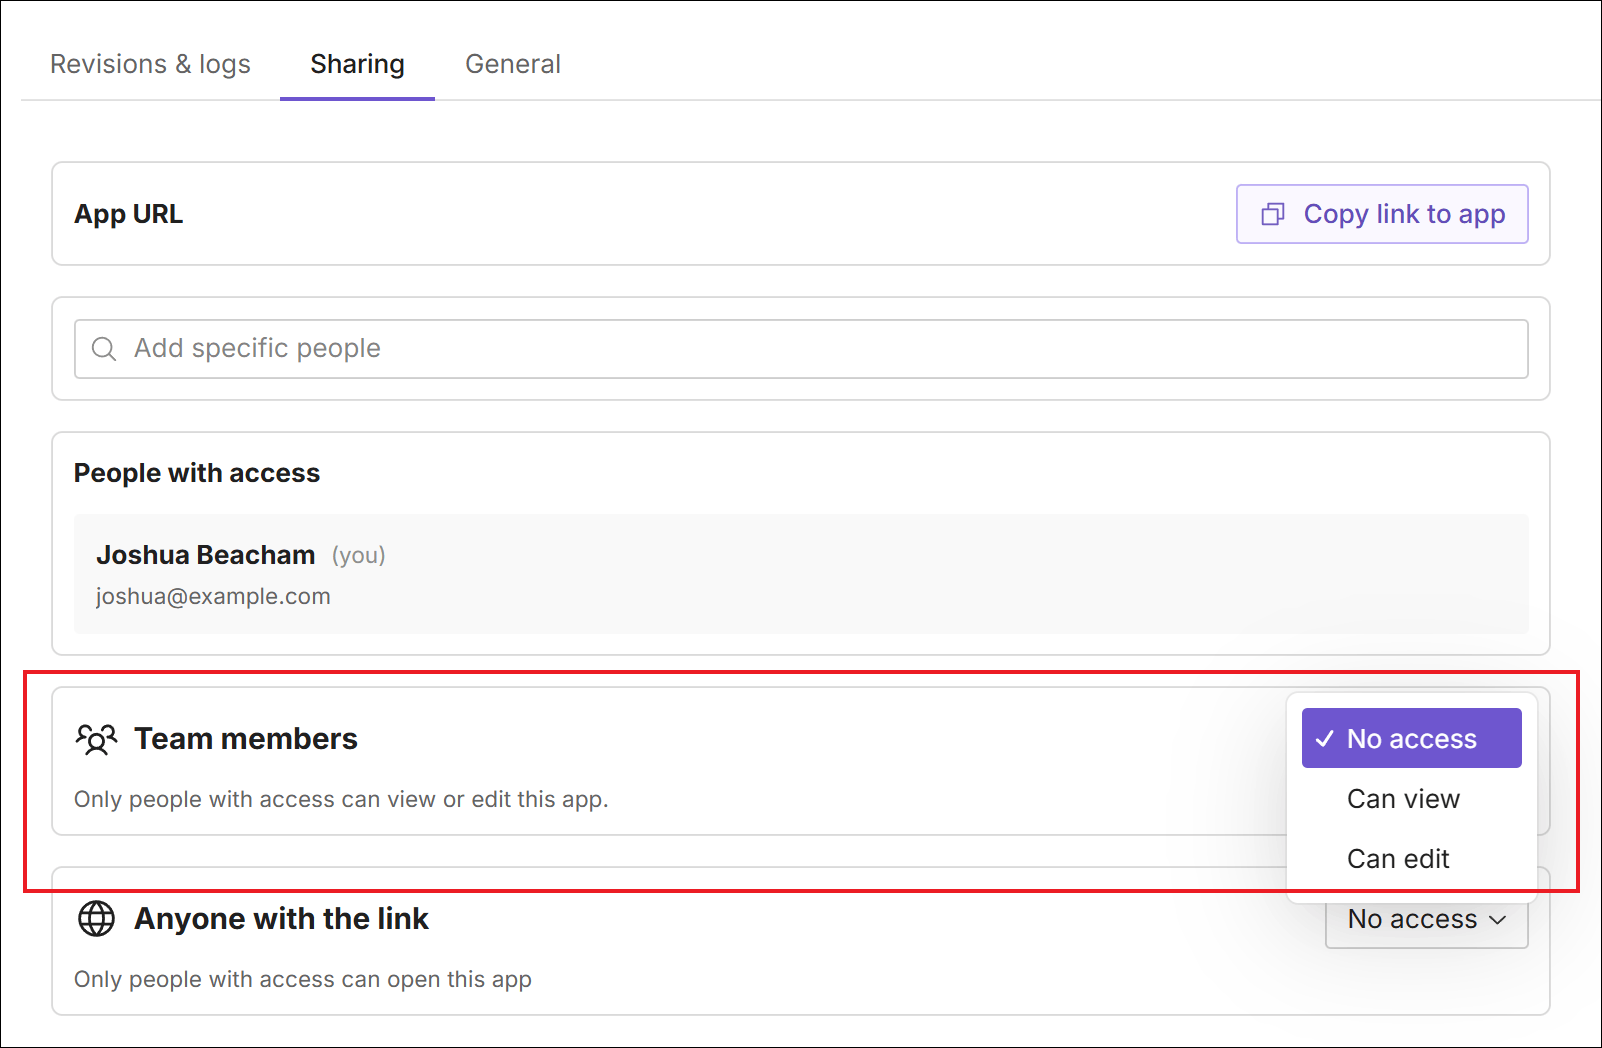This screenshot has width=1602, height=1048.
Task: Select the Sharing tab
Action: (x=357, y=64)
